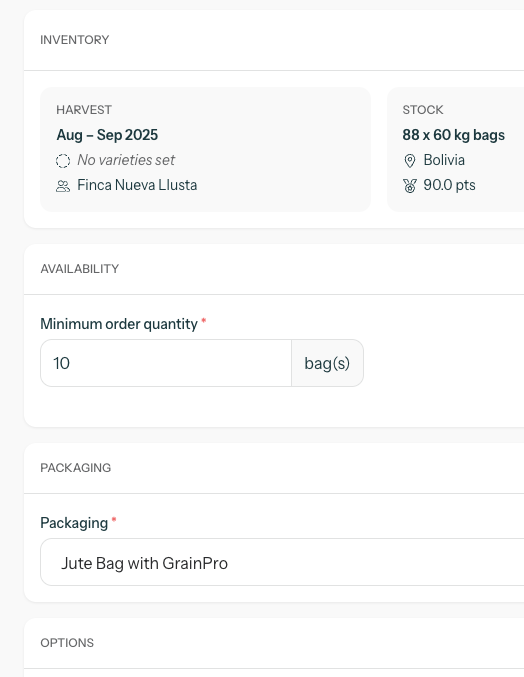The height and width of the screenshot is (677, 524).
Task: Click the Aug – Sep 2025 harvest date
Action: tap(107, 135)
